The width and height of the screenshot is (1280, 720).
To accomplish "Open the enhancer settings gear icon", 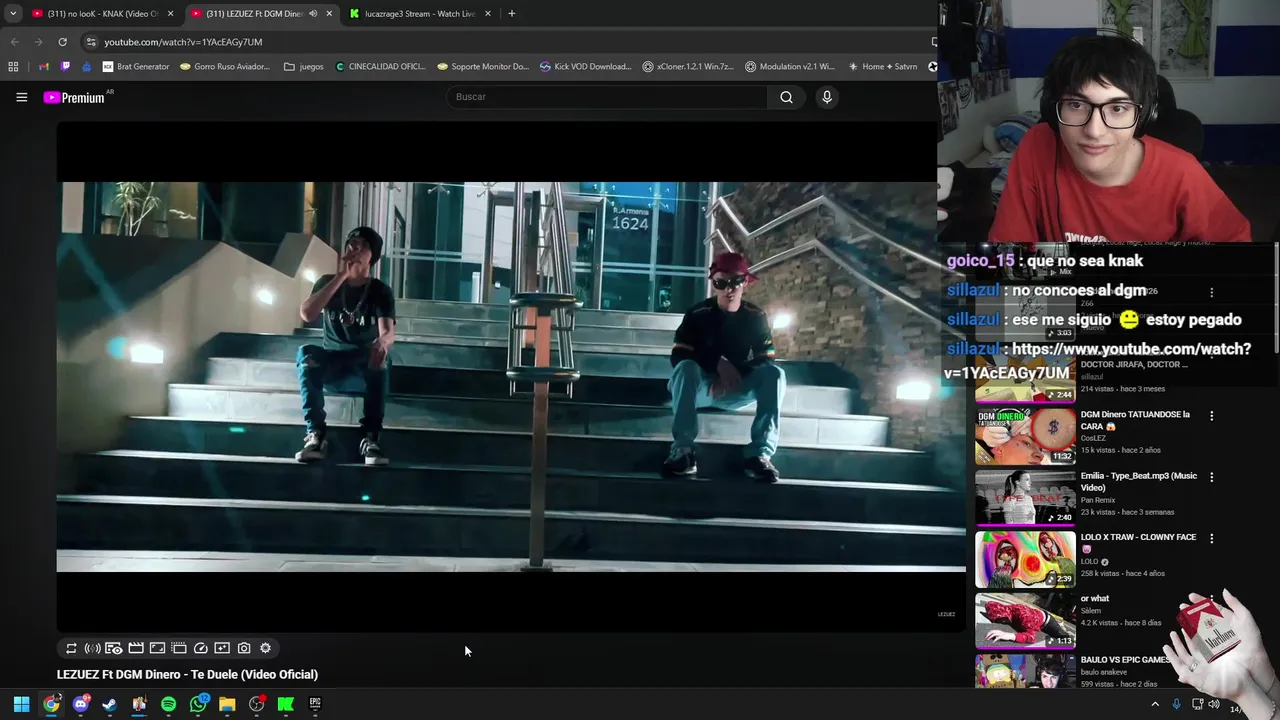I will 265,648.
